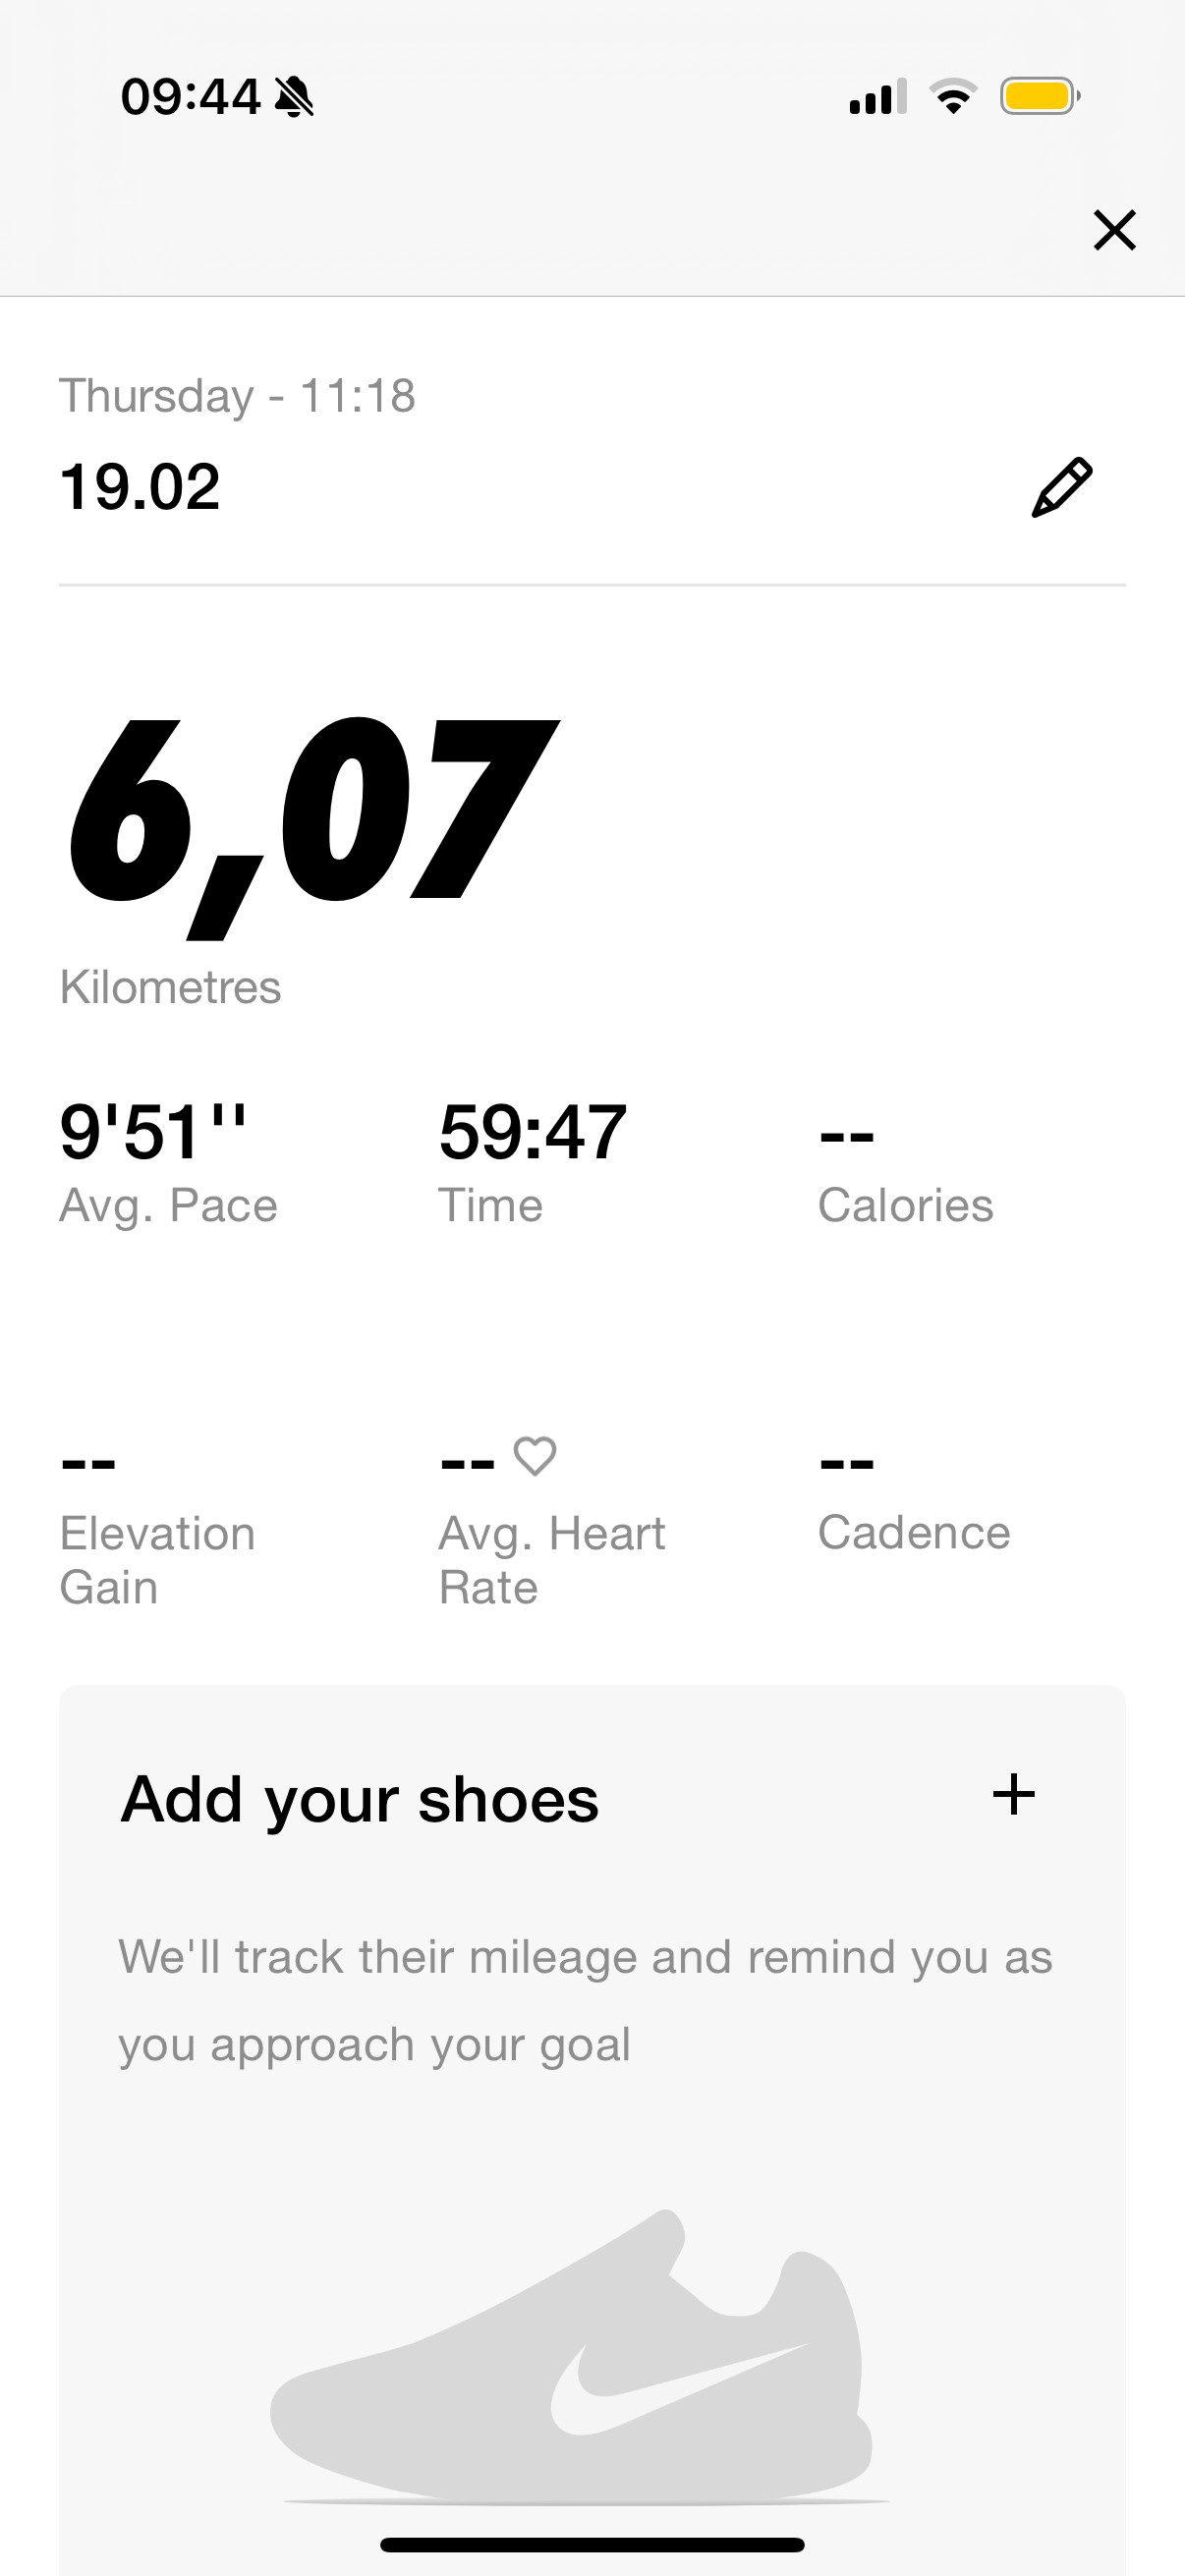The image size is (1185, 2576).
Task: Tap the 59:47 time value
Action: (x=533, y=1132)
